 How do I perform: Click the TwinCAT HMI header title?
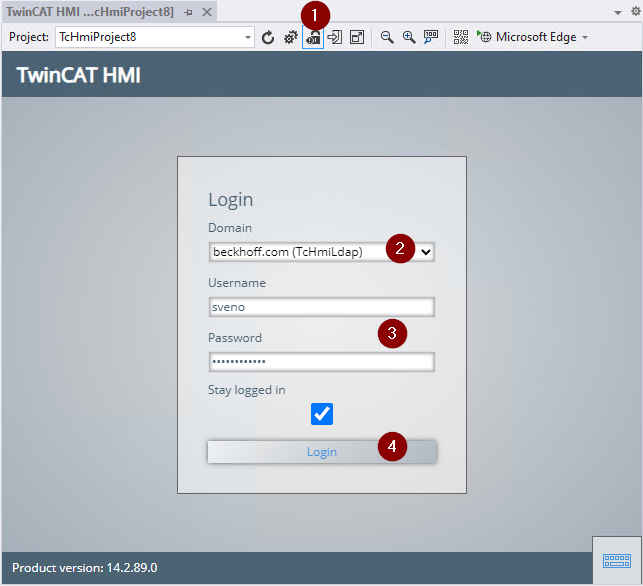coord(78,75)
